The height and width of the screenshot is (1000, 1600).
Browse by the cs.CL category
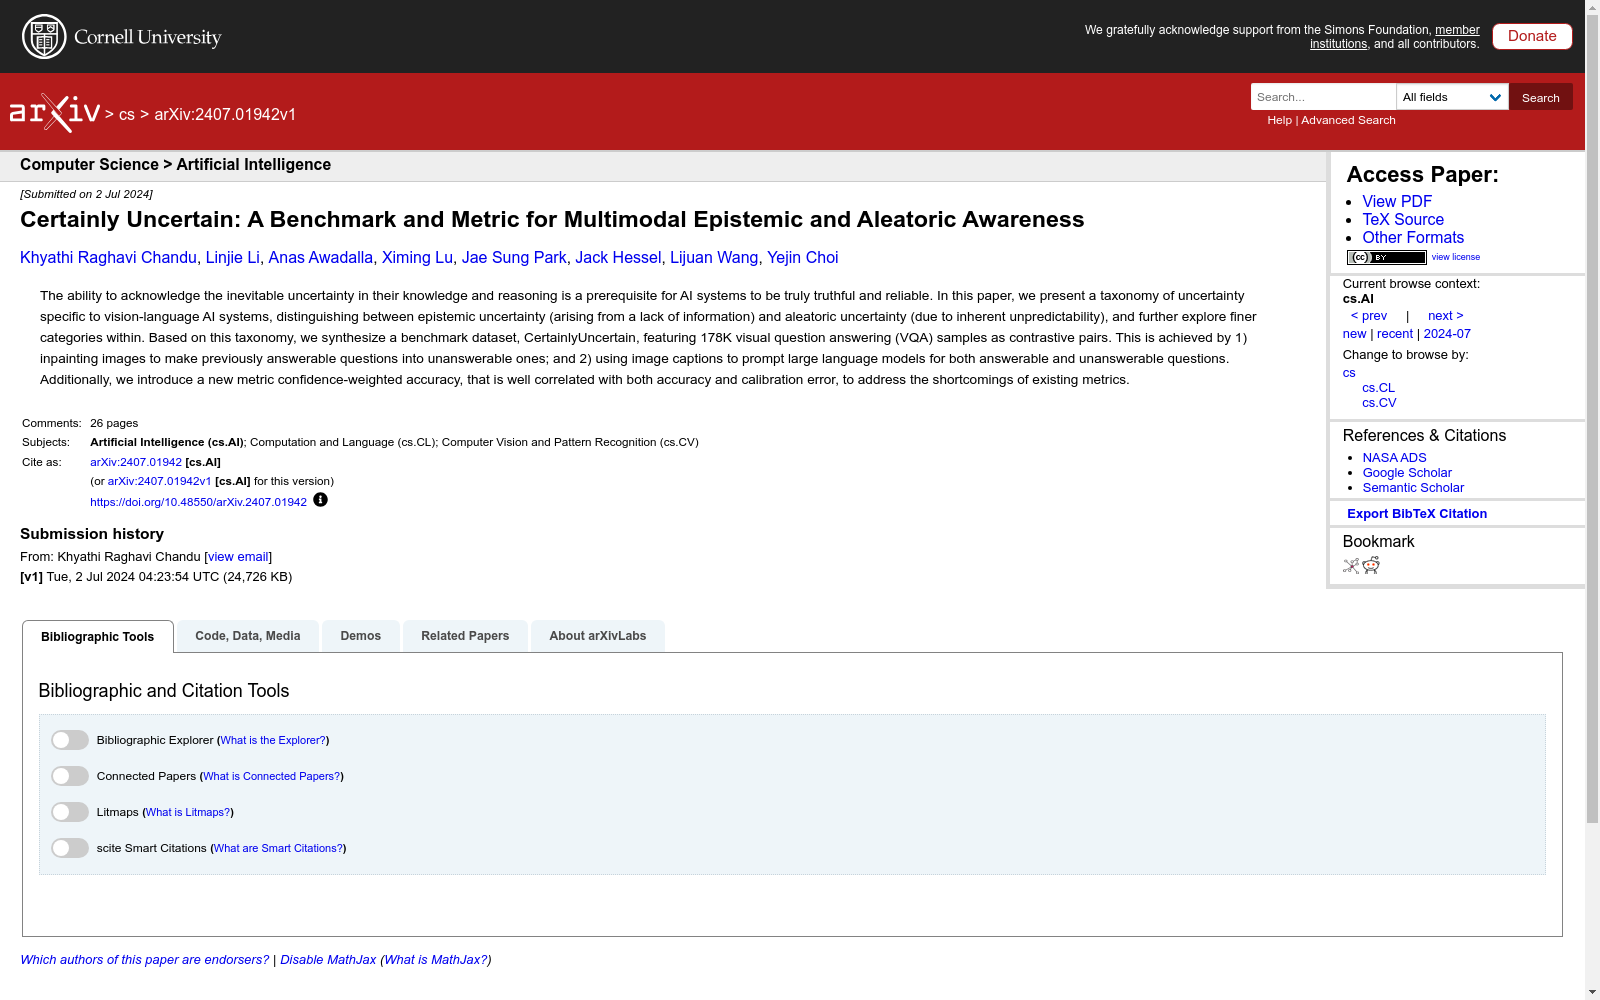pos(1378,388)
